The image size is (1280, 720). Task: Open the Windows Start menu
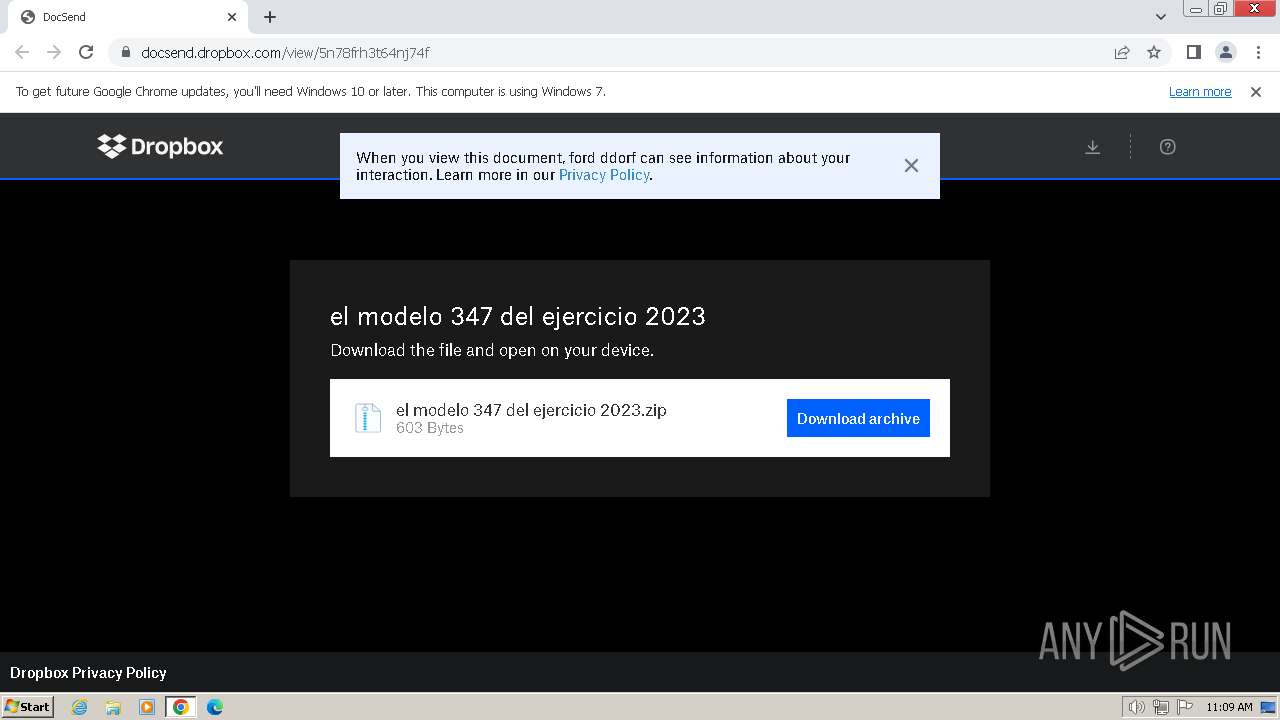27,707
